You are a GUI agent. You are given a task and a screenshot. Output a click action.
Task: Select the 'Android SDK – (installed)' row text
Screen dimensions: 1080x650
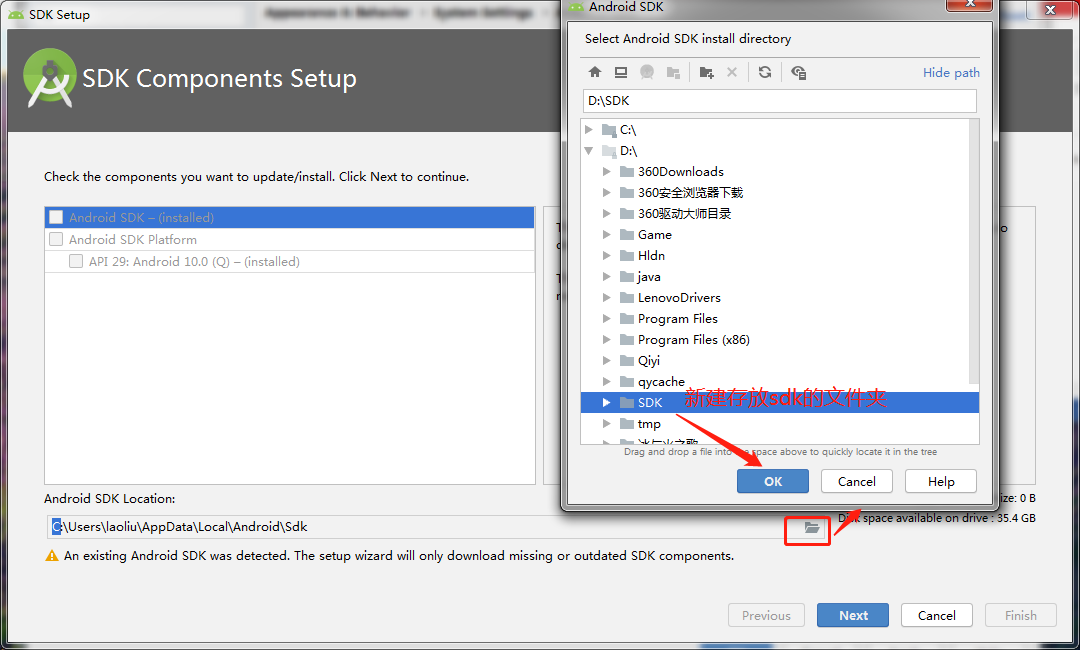point(141,218)
